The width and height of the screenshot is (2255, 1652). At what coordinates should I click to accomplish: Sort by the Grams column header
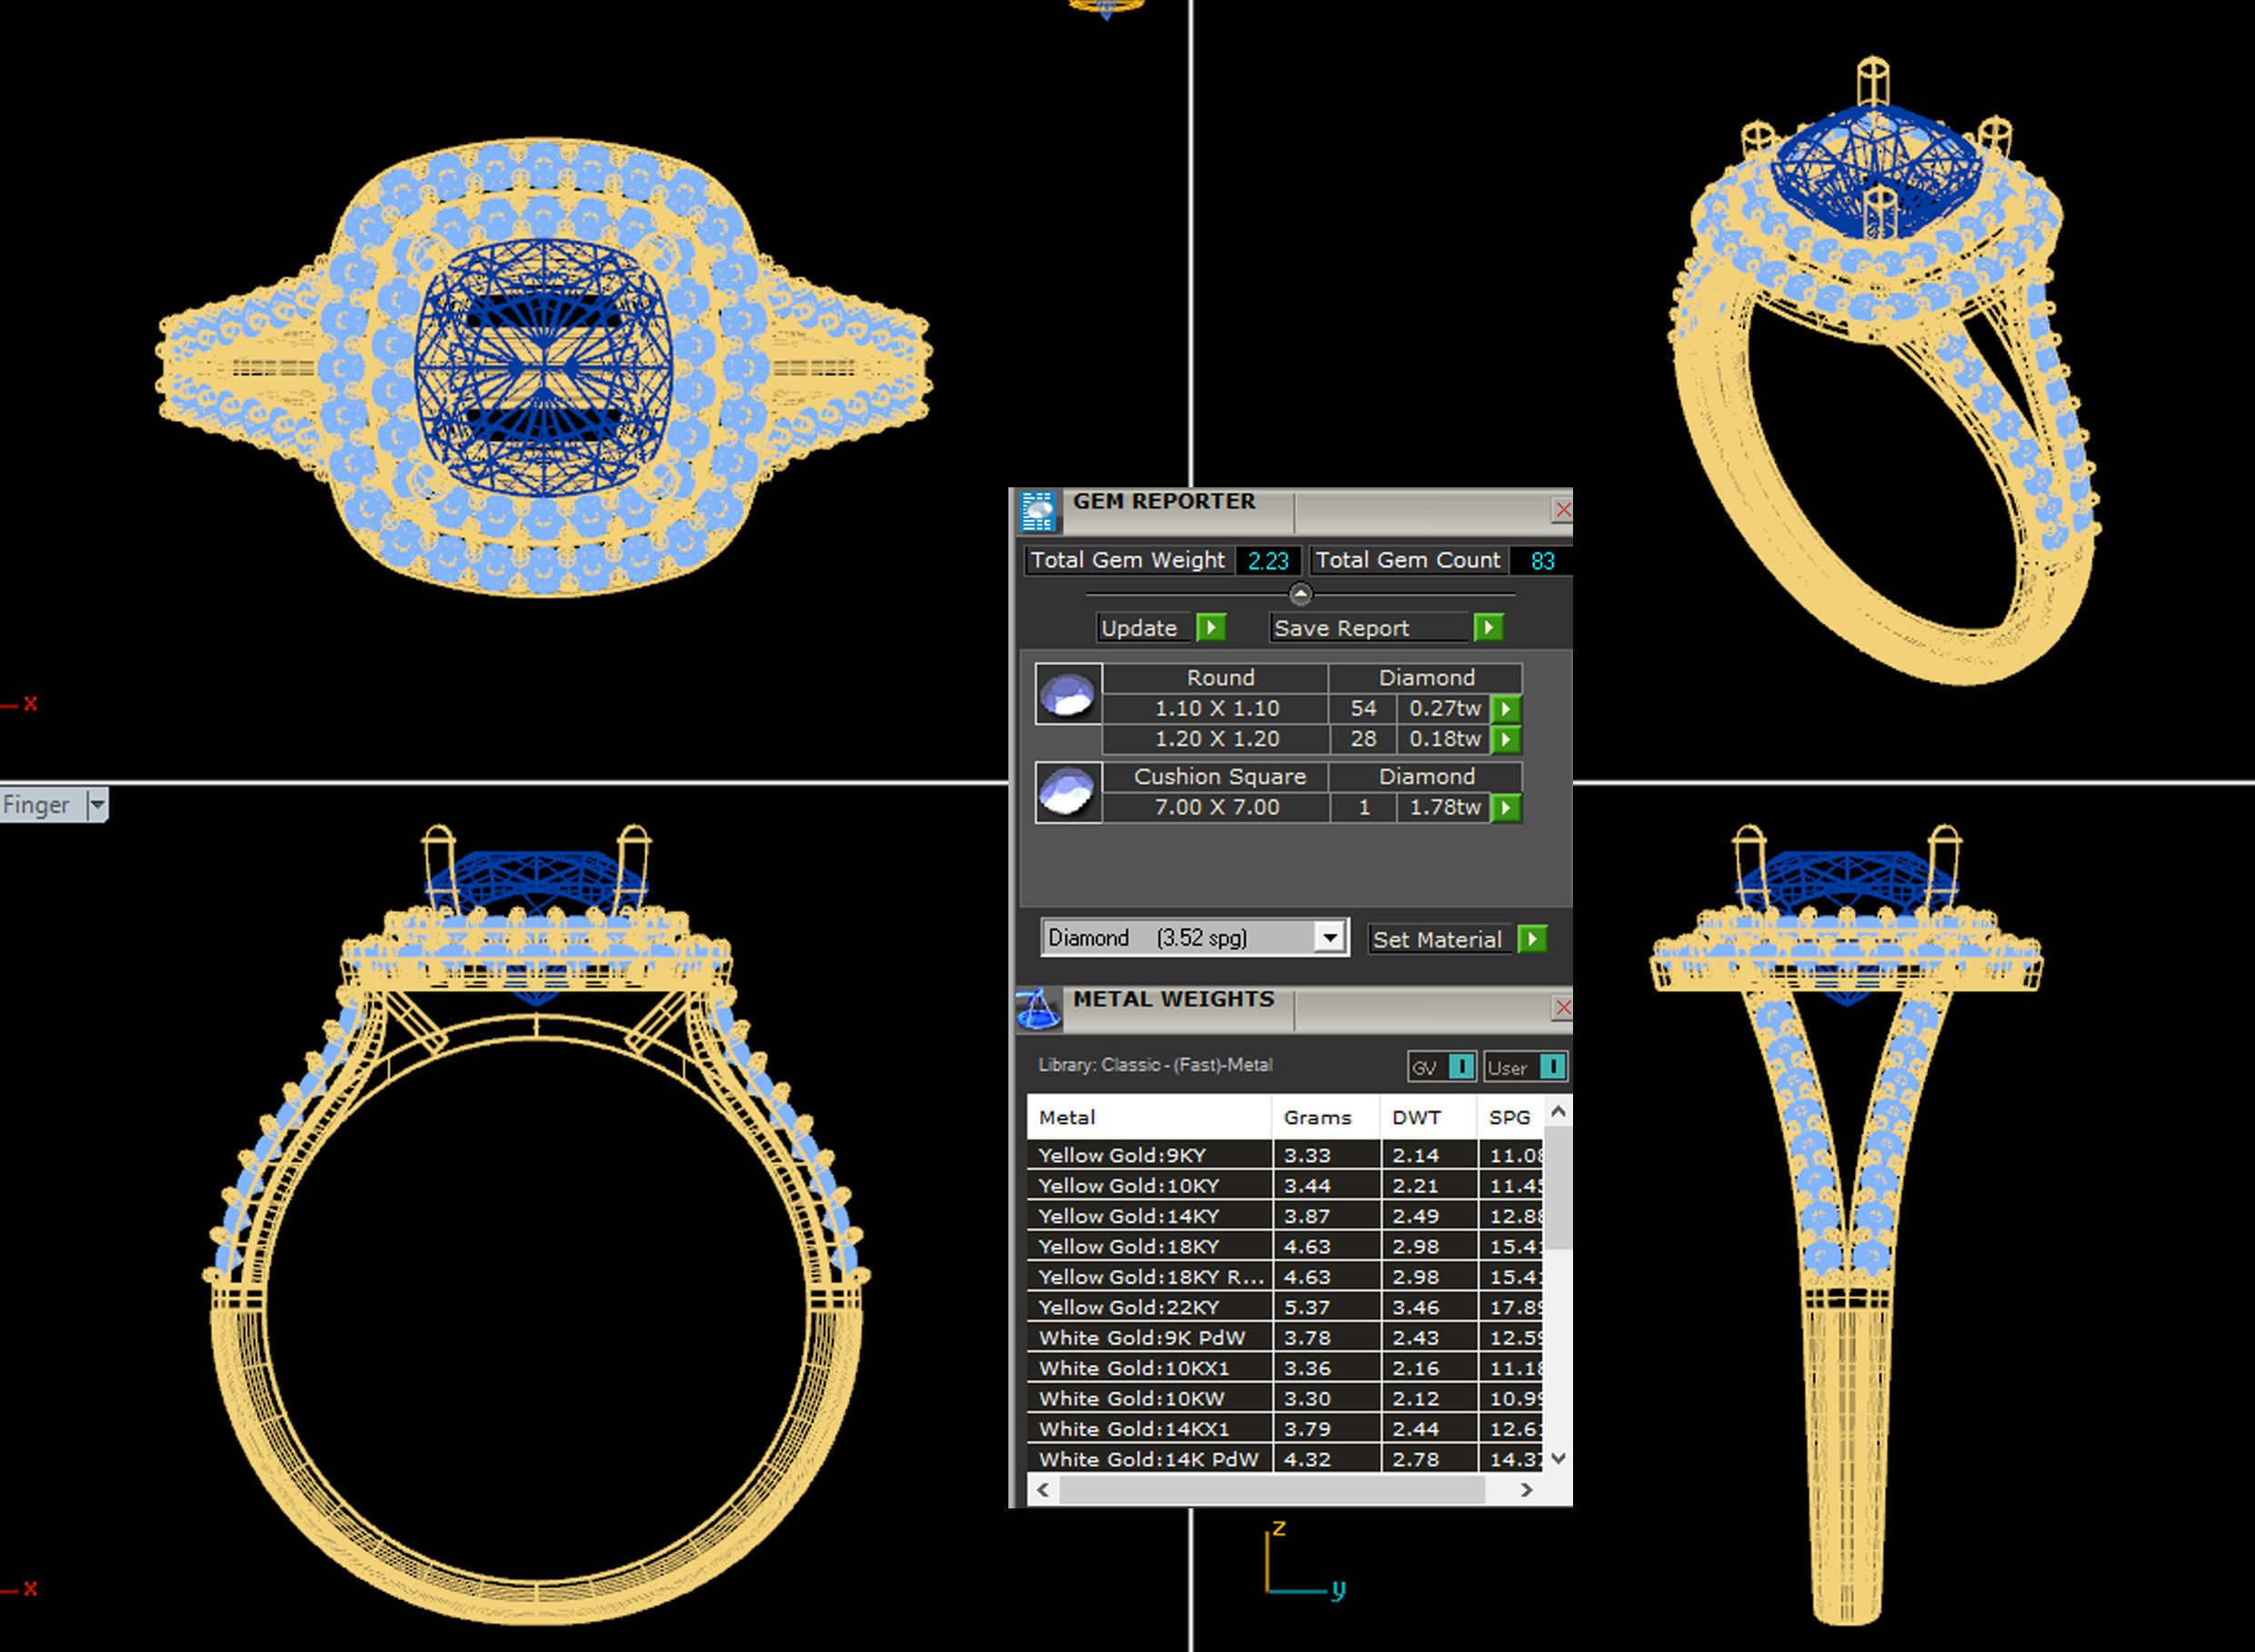1326,1117
